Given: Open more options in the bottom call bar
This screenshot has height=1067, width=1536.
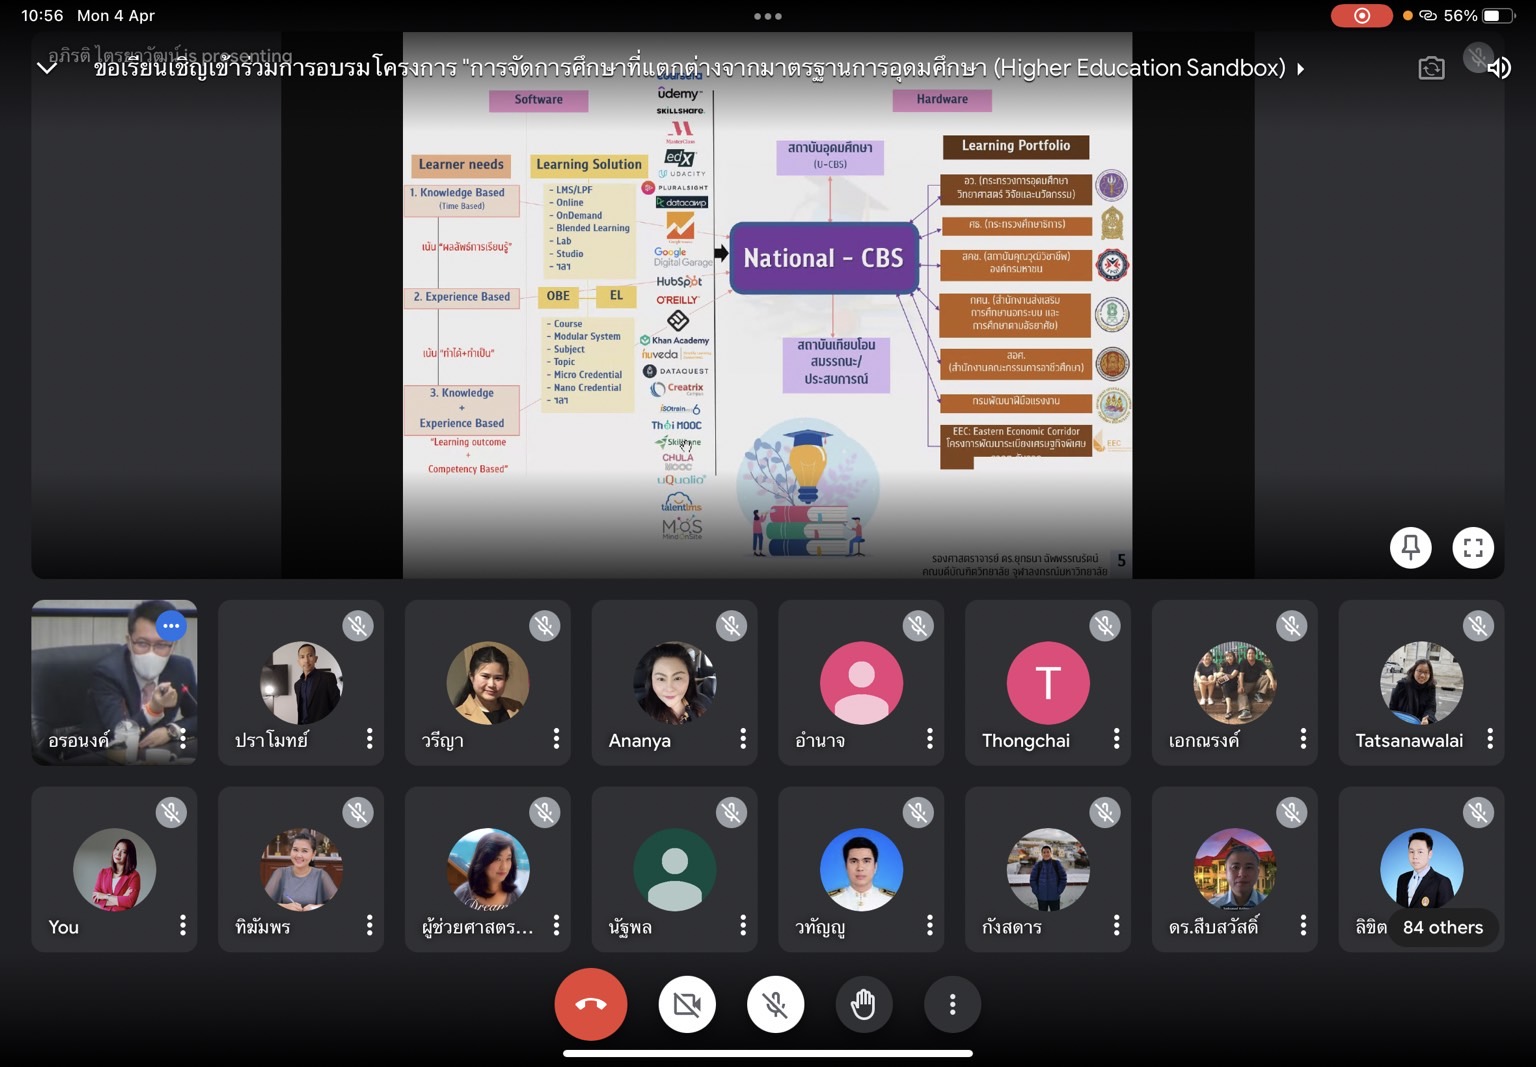Looking at the screenshot, I should [x=952, y=1004].
